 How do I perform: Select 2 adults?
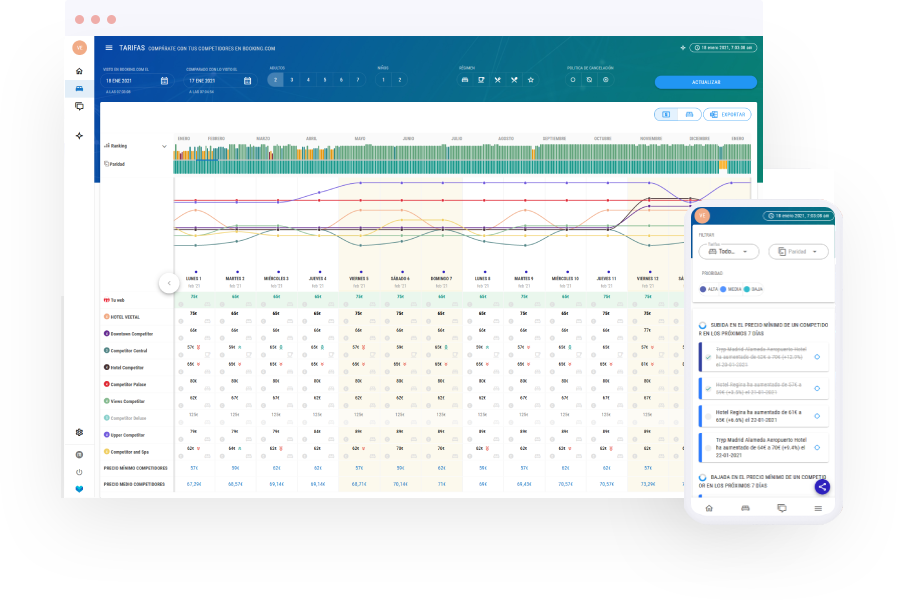275,80
